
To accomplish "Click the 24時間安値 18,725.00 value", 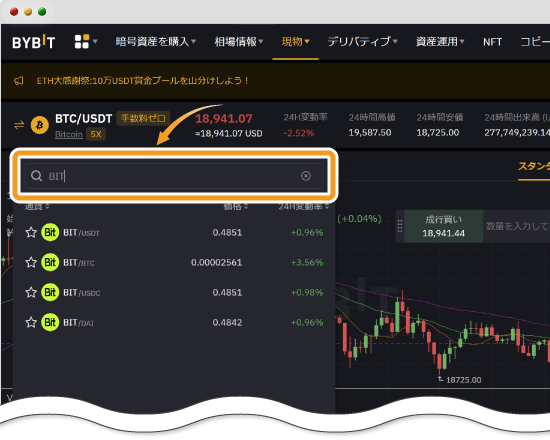I will tap(437, 133).
